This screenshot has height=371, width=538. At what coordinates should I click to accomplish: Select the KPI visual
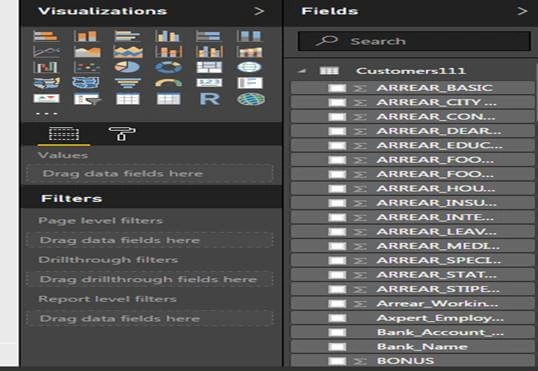click(46, 99)
